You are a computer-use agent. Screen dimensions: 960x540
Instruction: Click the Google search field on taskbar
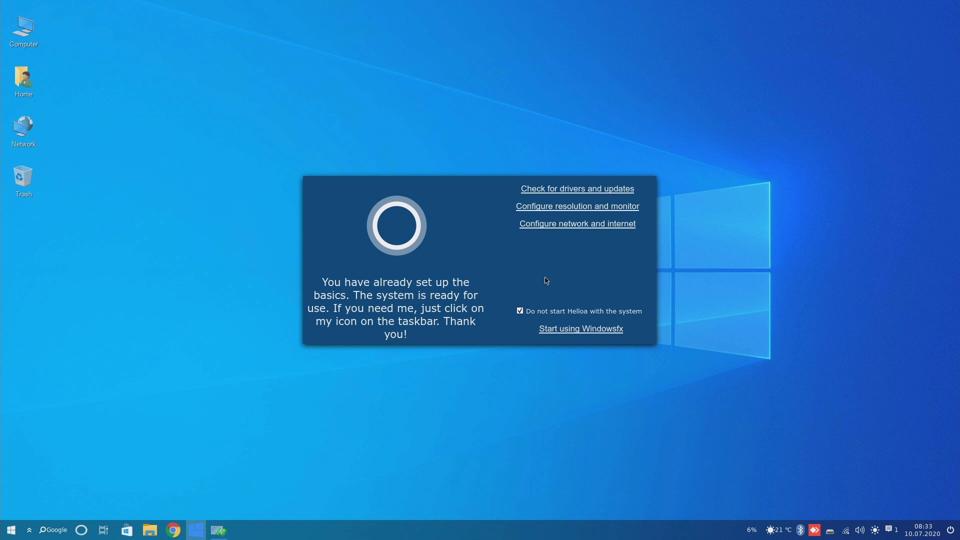click(54, 530)
